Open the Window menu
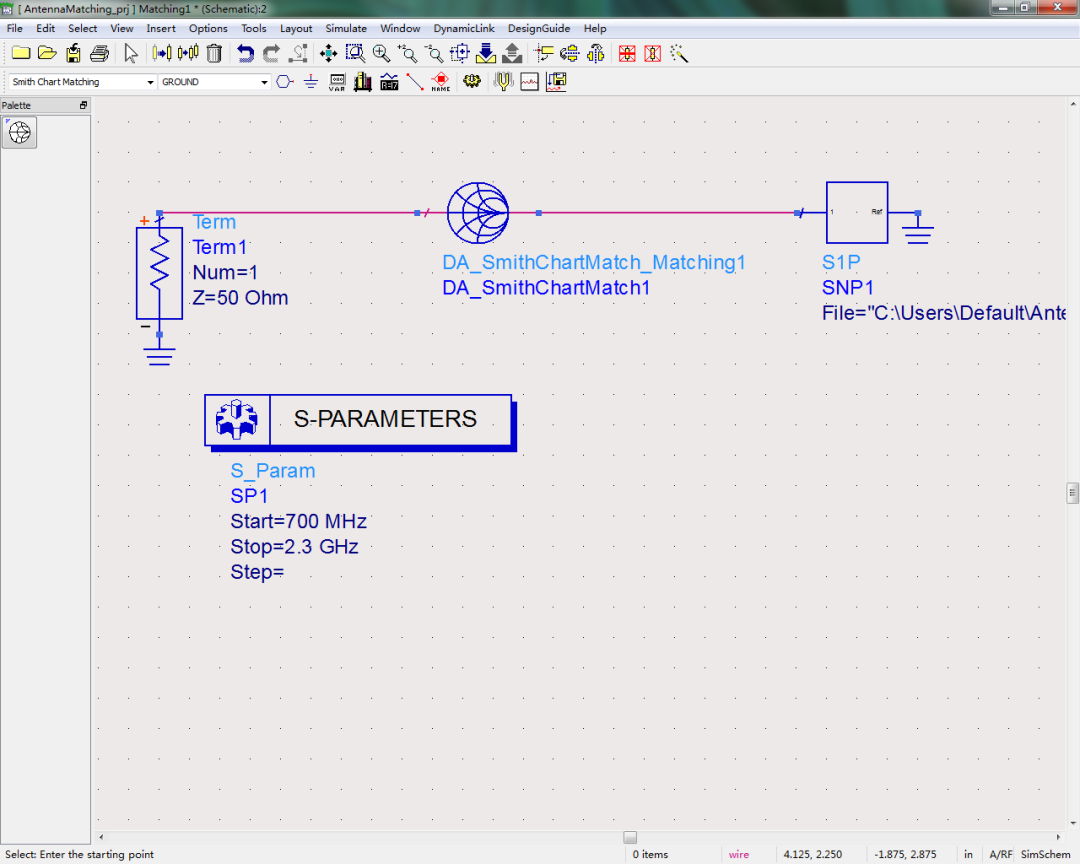The image size is (1080, 864). tap(400, 28)
